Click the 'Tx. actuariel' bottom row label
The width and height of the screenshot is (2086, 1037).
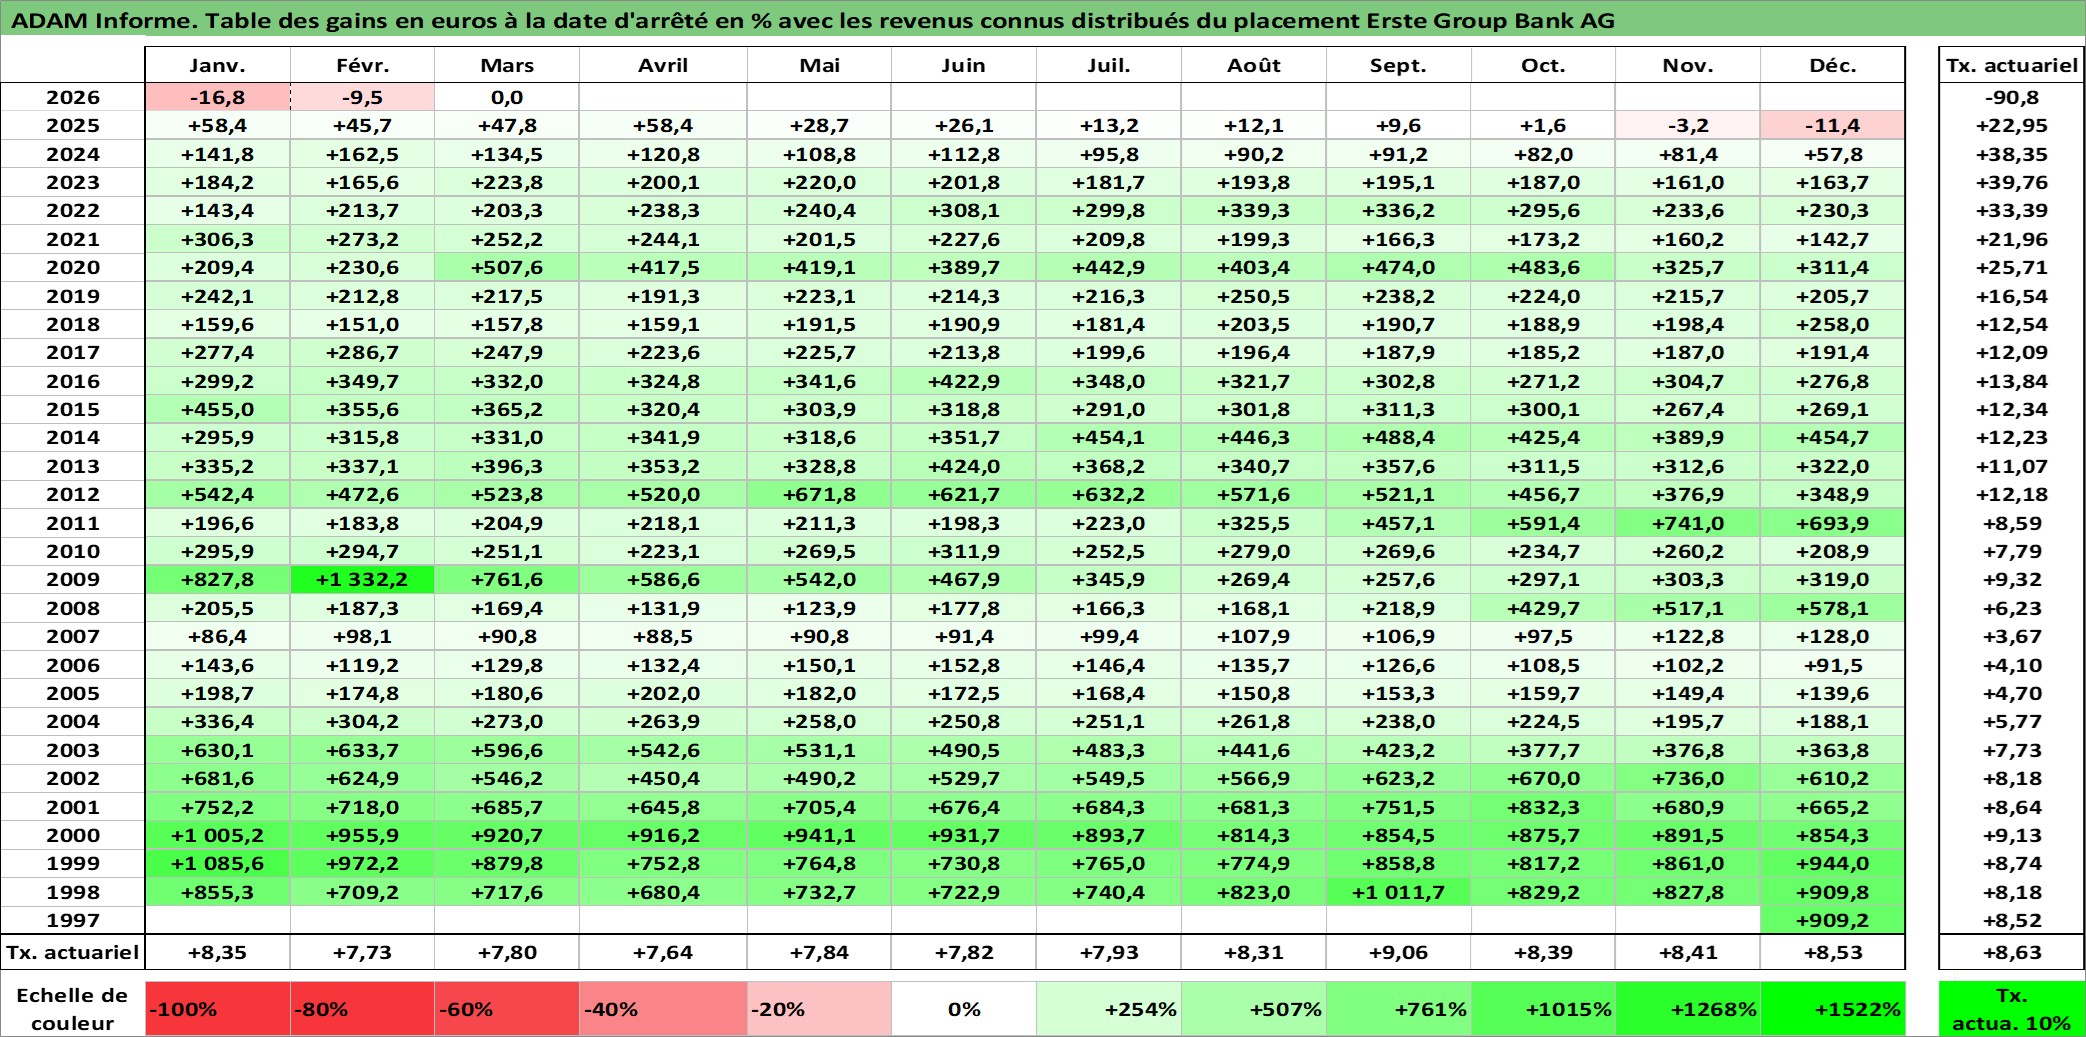point(73,952)
